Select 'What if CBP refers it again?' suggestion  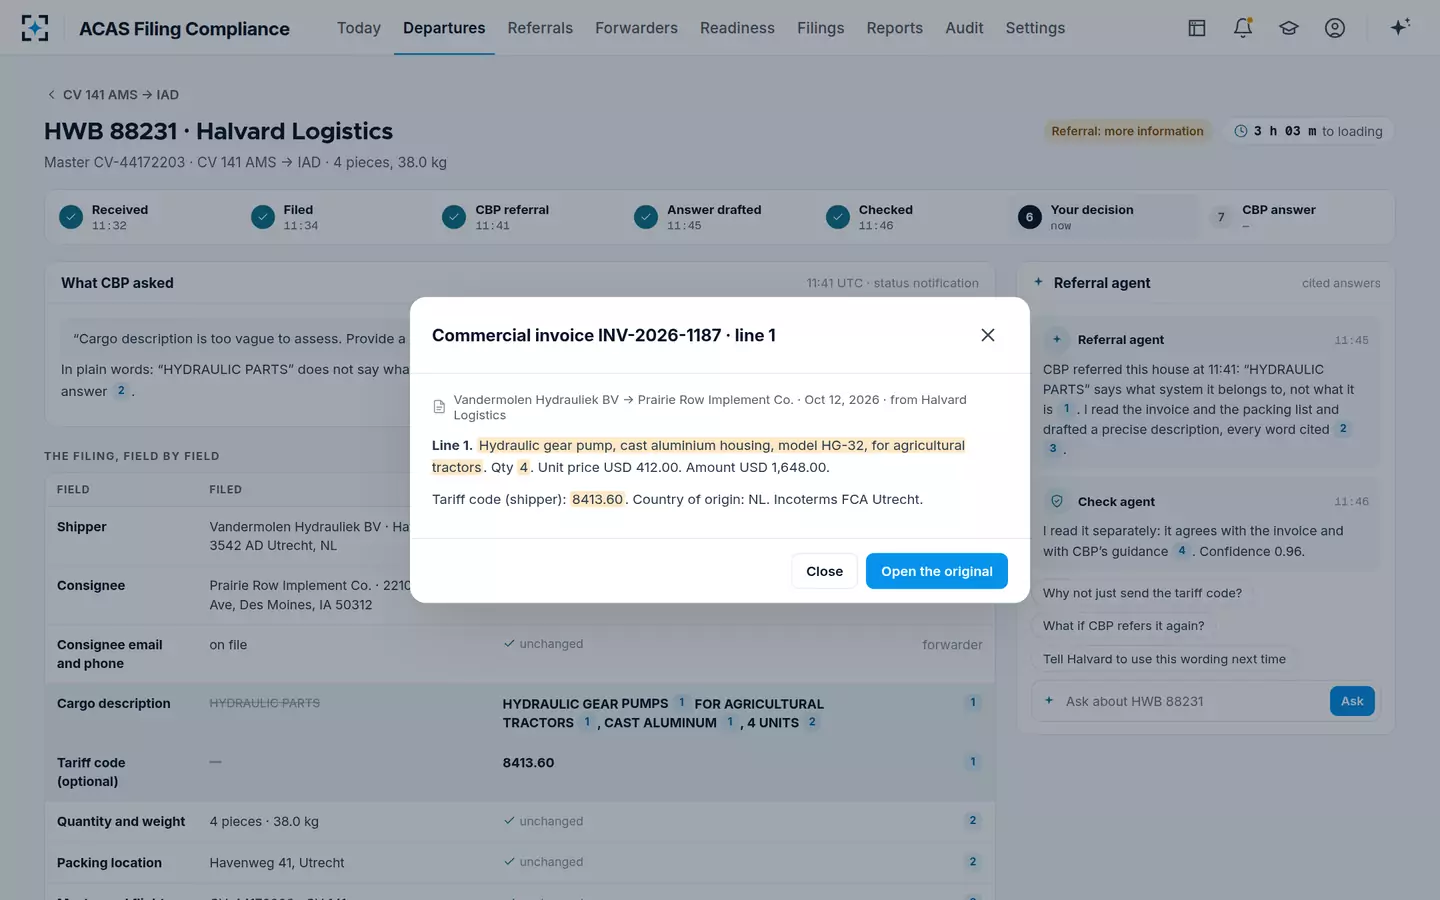click(x=1124, y=626)
